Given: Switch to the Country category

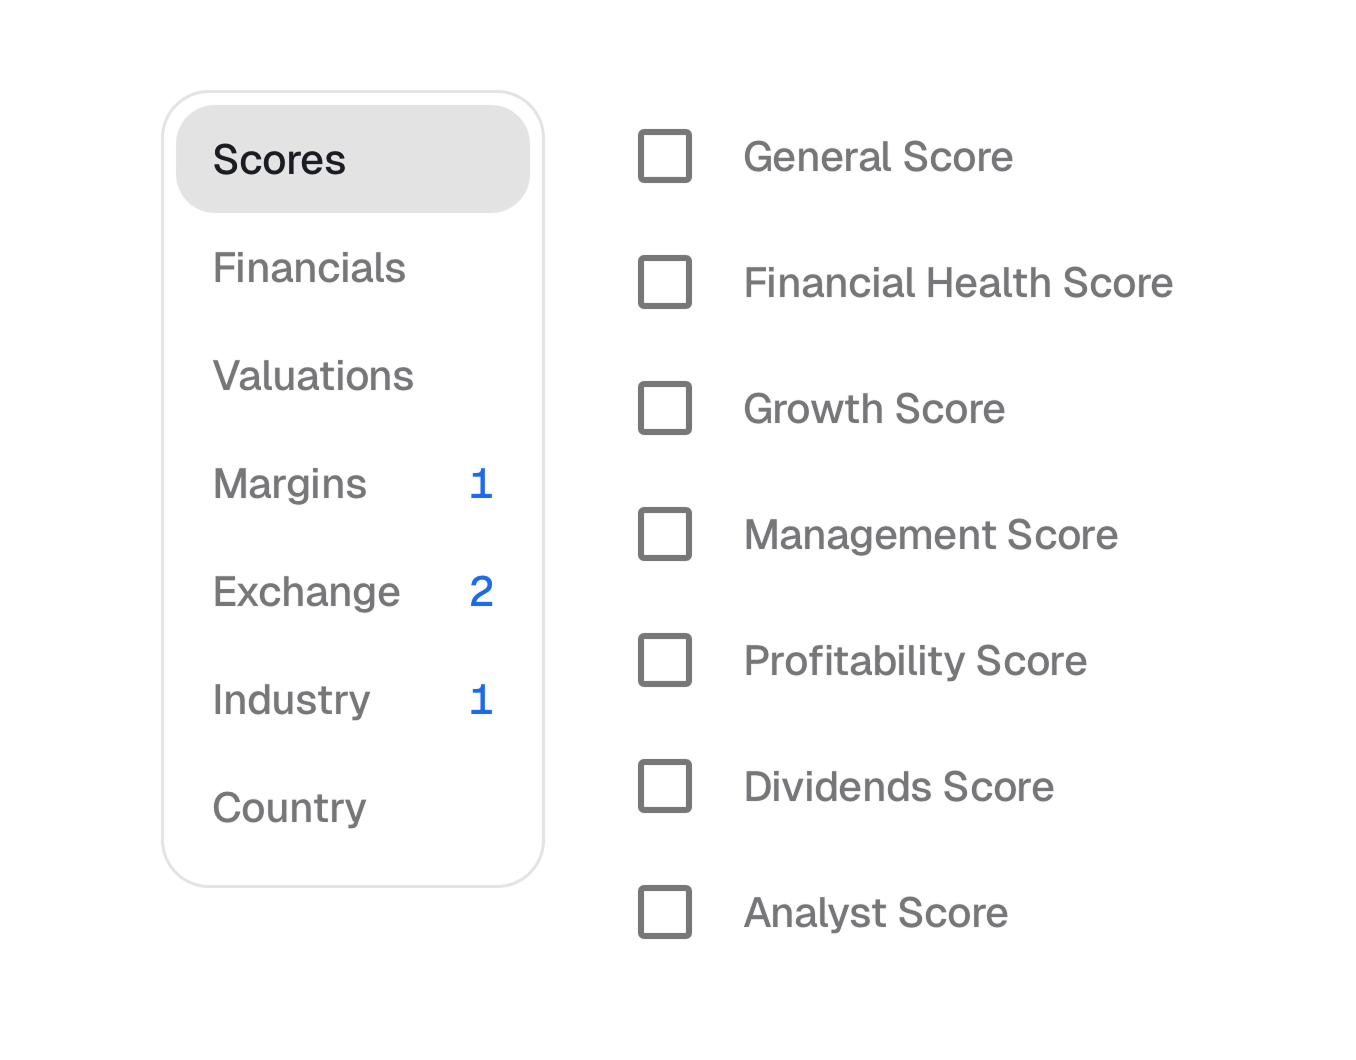Looking at the screenshot, I should pyautogui.click(x=289, y=808).
